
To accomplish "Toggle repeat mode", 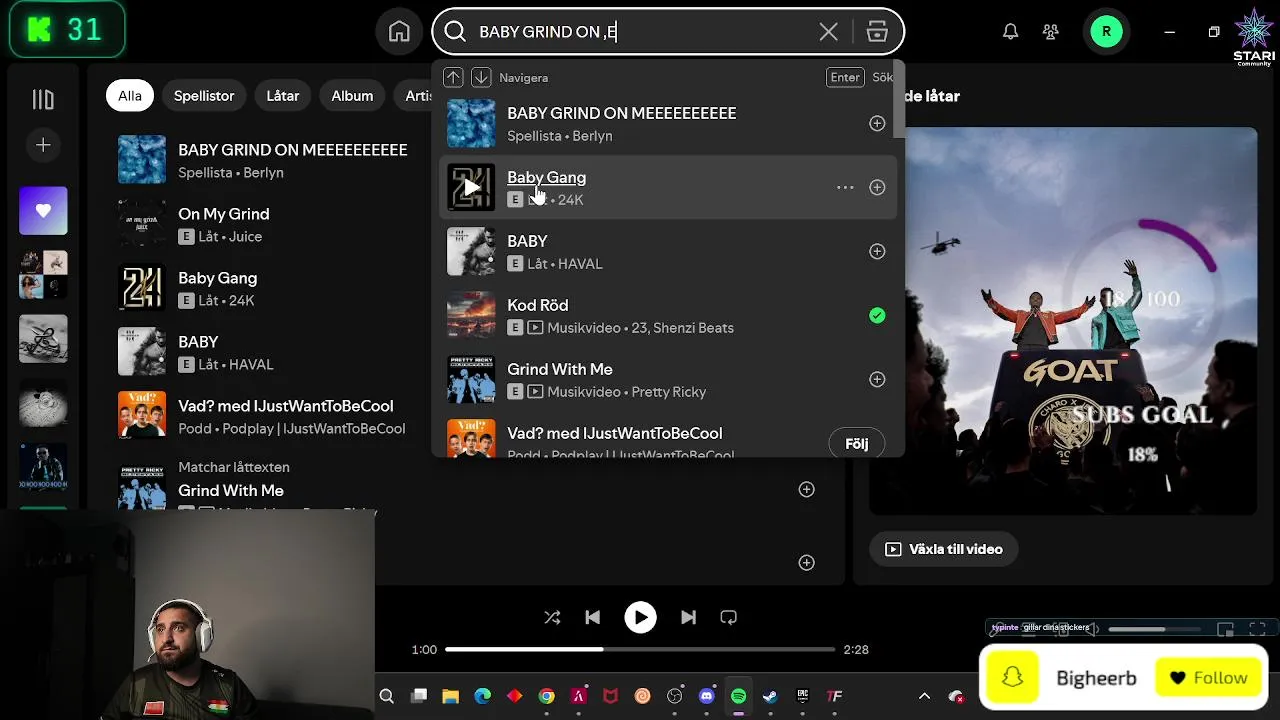I will click(x=728, y=618).
